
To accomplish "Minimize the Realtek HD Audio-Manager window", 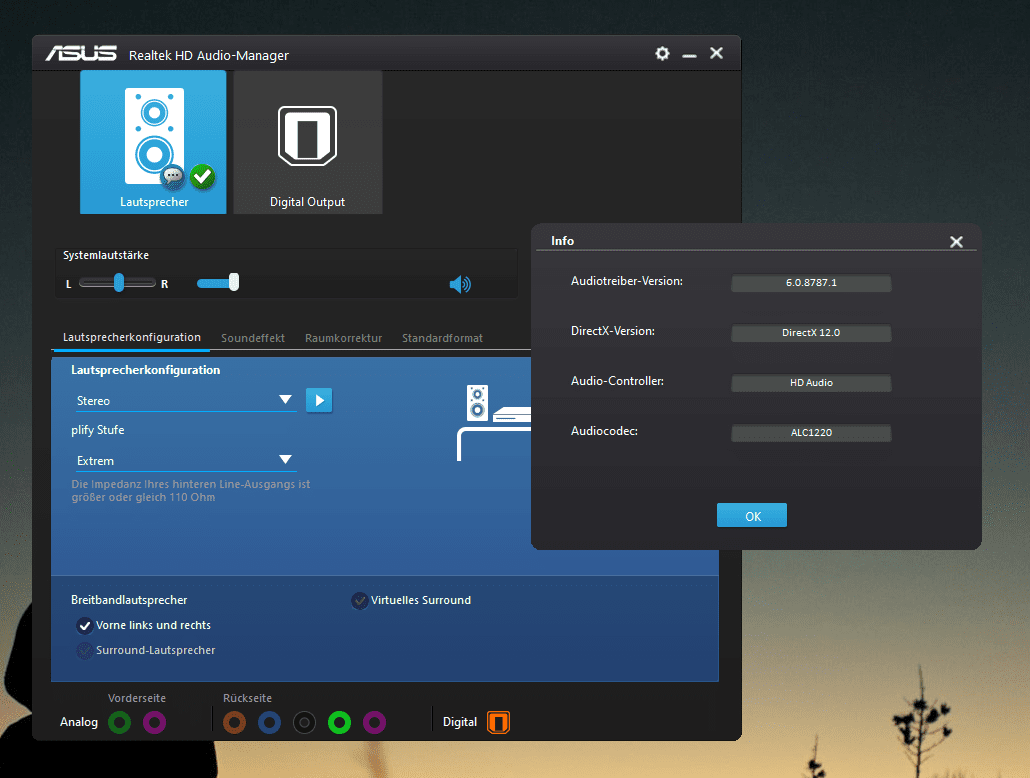I will click(689, 55).
